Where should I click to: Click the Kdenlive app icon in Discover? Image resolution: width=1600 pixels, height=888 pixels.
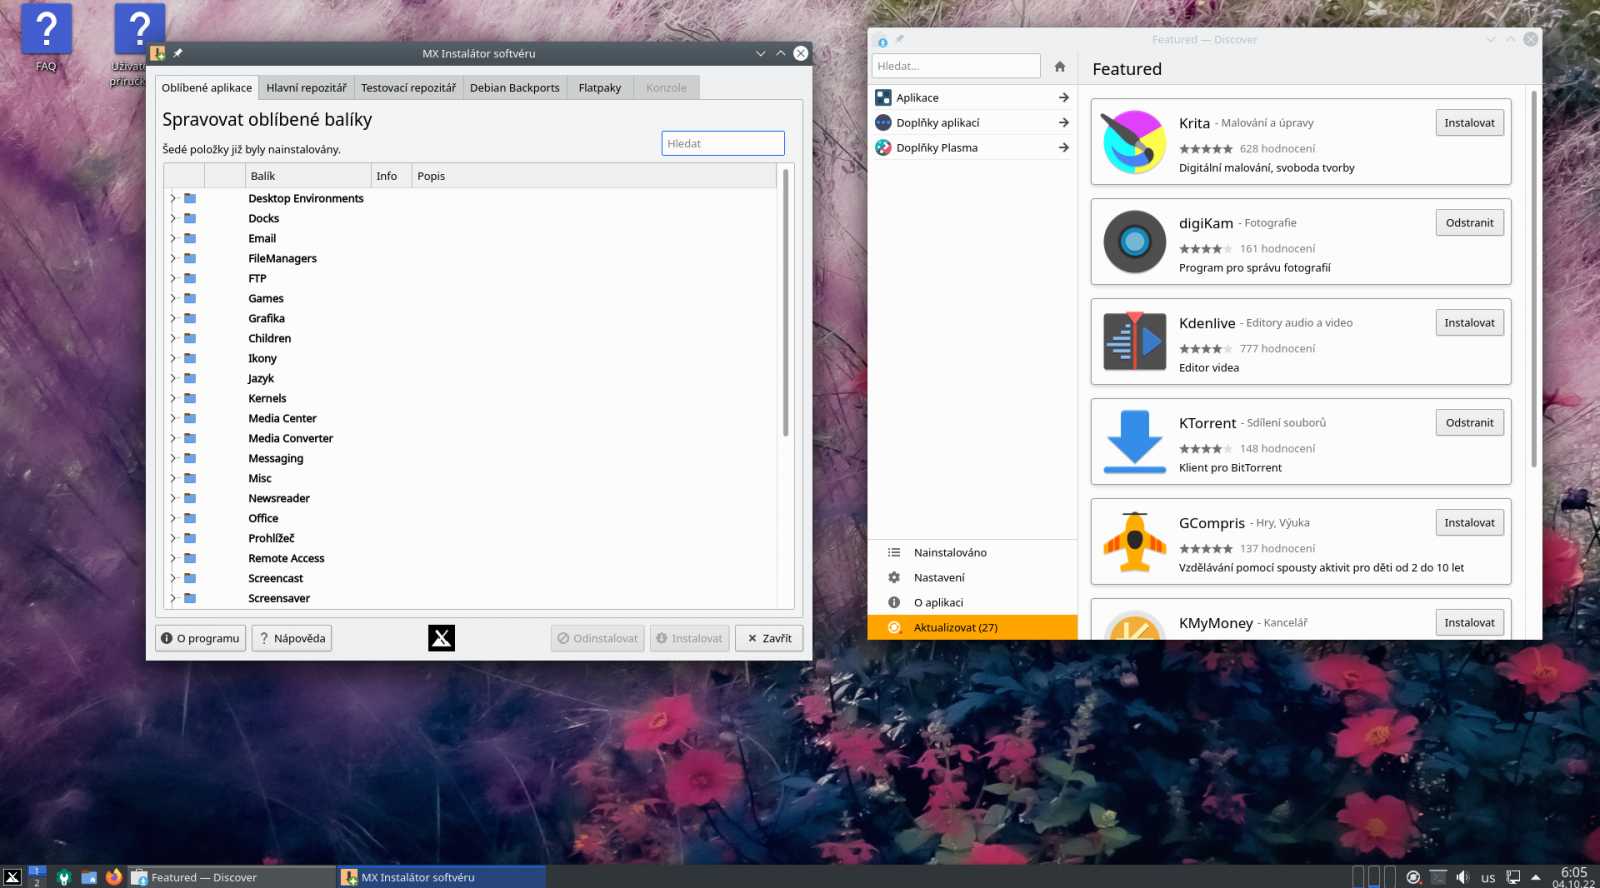click(x=1134, y=342)
